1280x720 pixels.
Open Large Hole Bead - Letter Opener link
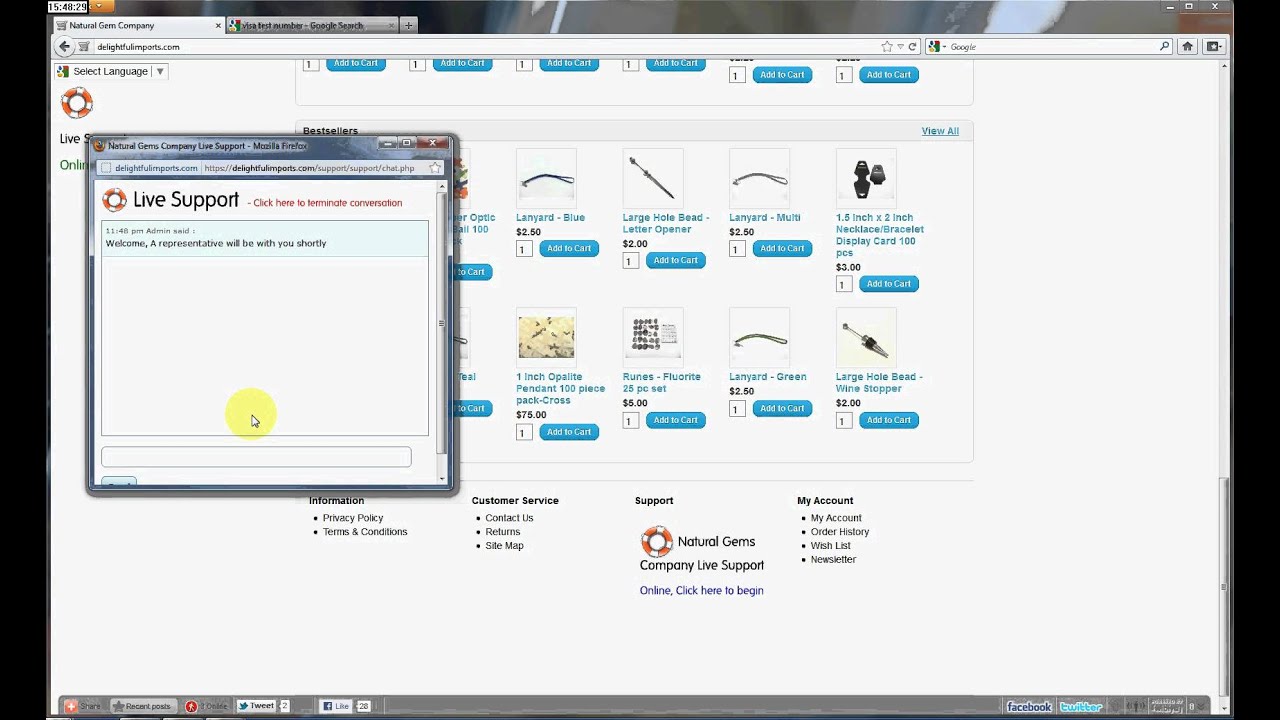[x=665, y=223]
